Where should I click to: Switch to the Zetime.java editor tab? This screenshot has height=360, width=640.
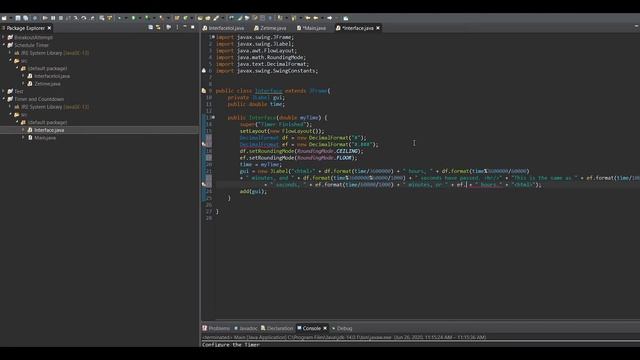270,28
